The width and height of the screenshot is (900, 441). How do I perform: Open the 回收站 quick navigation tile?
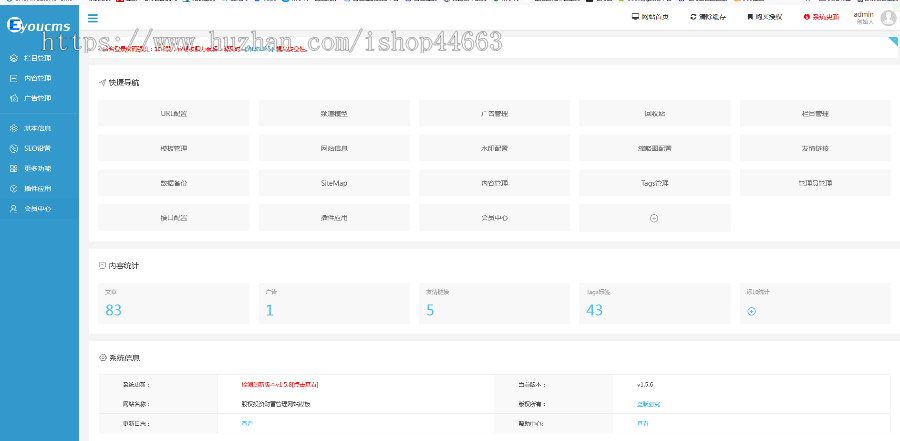tap(654, 113)
